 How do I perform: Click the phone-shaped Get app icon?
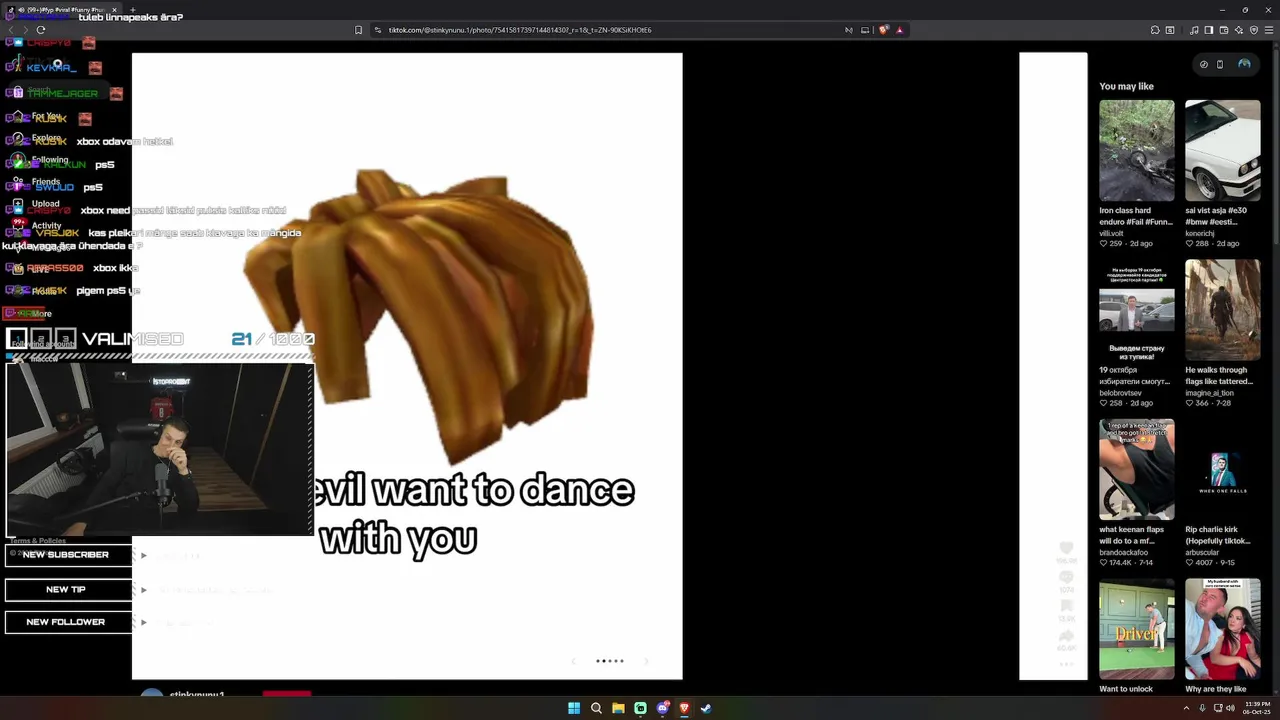pos(1220,64)
